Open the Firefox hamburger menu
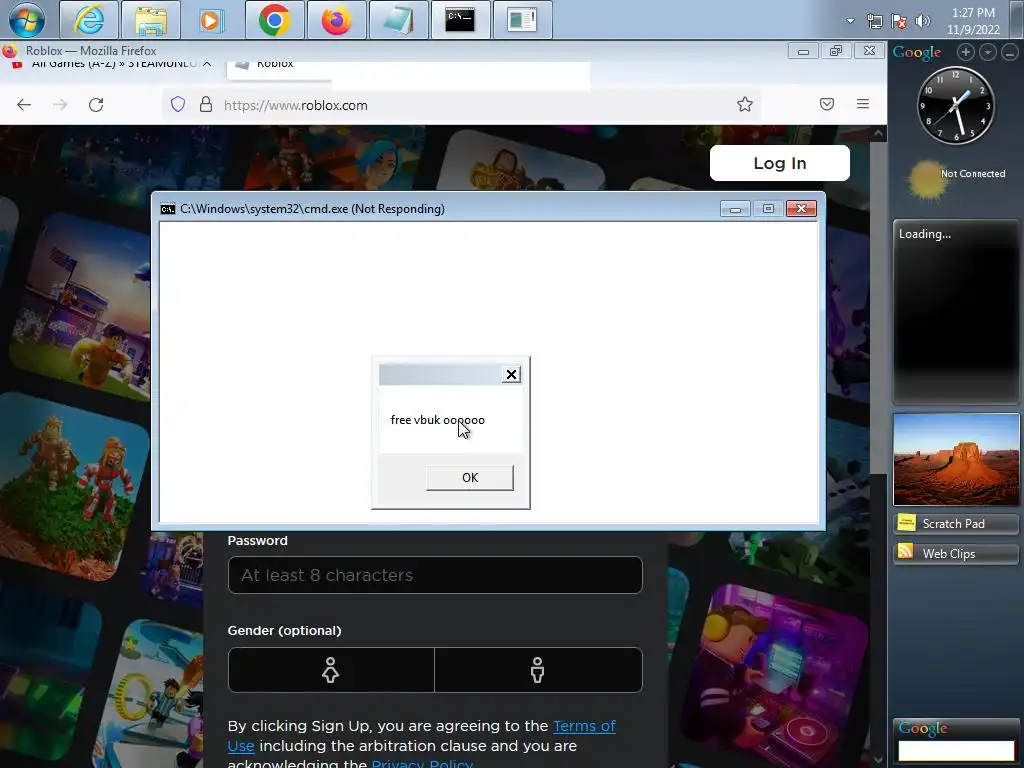This screenshot has width=1024, height=768. [863, 104]
